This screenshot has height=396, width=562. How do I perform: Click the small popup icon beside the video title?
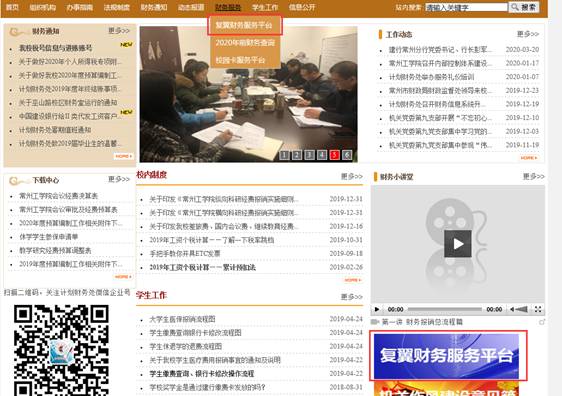pos(542,322)
